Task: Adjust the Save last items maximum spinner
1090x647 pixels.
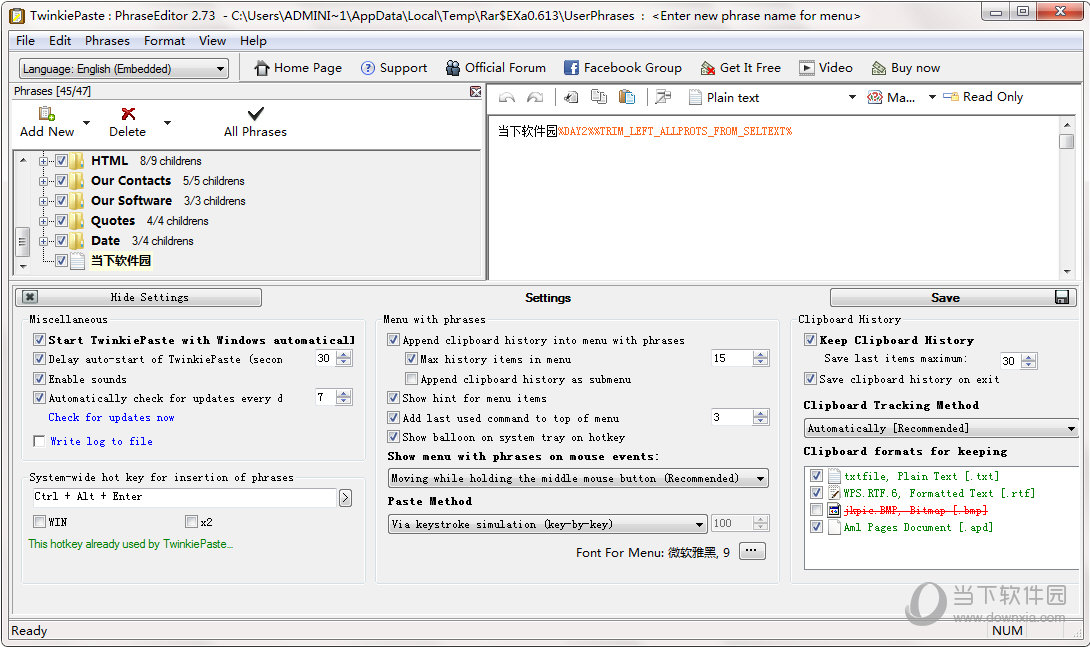Action: (1030, 361)
